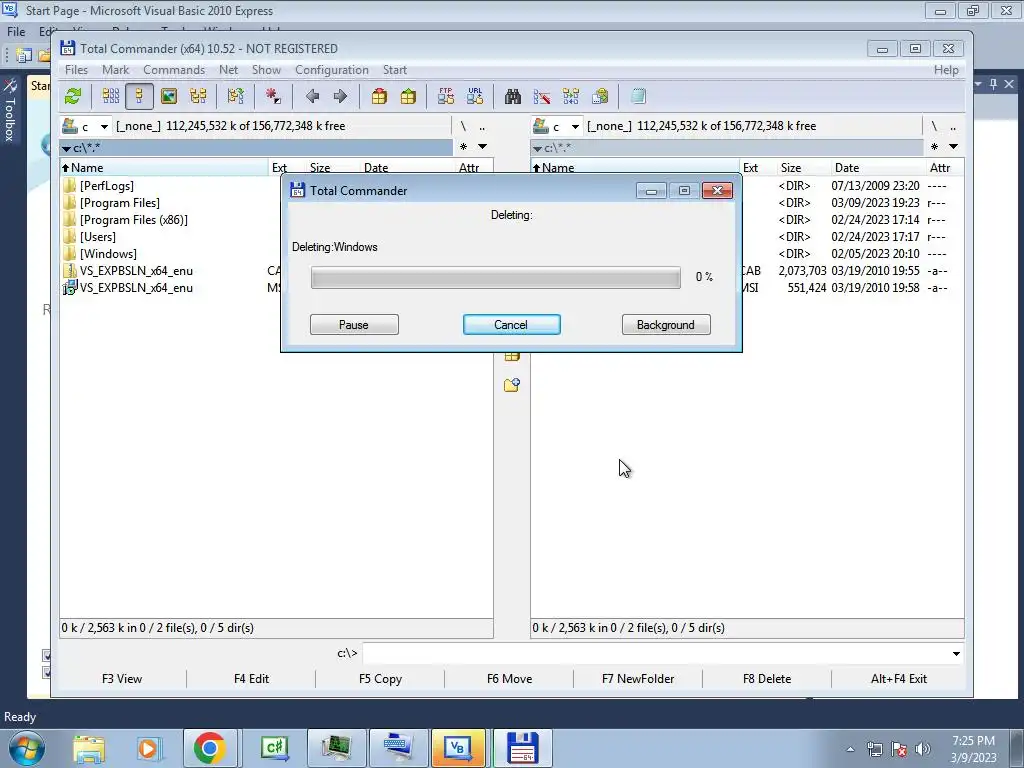Click the left panel root directory backslash button
The height and width of the screenshot is (768, 1024).
point(463,126)
